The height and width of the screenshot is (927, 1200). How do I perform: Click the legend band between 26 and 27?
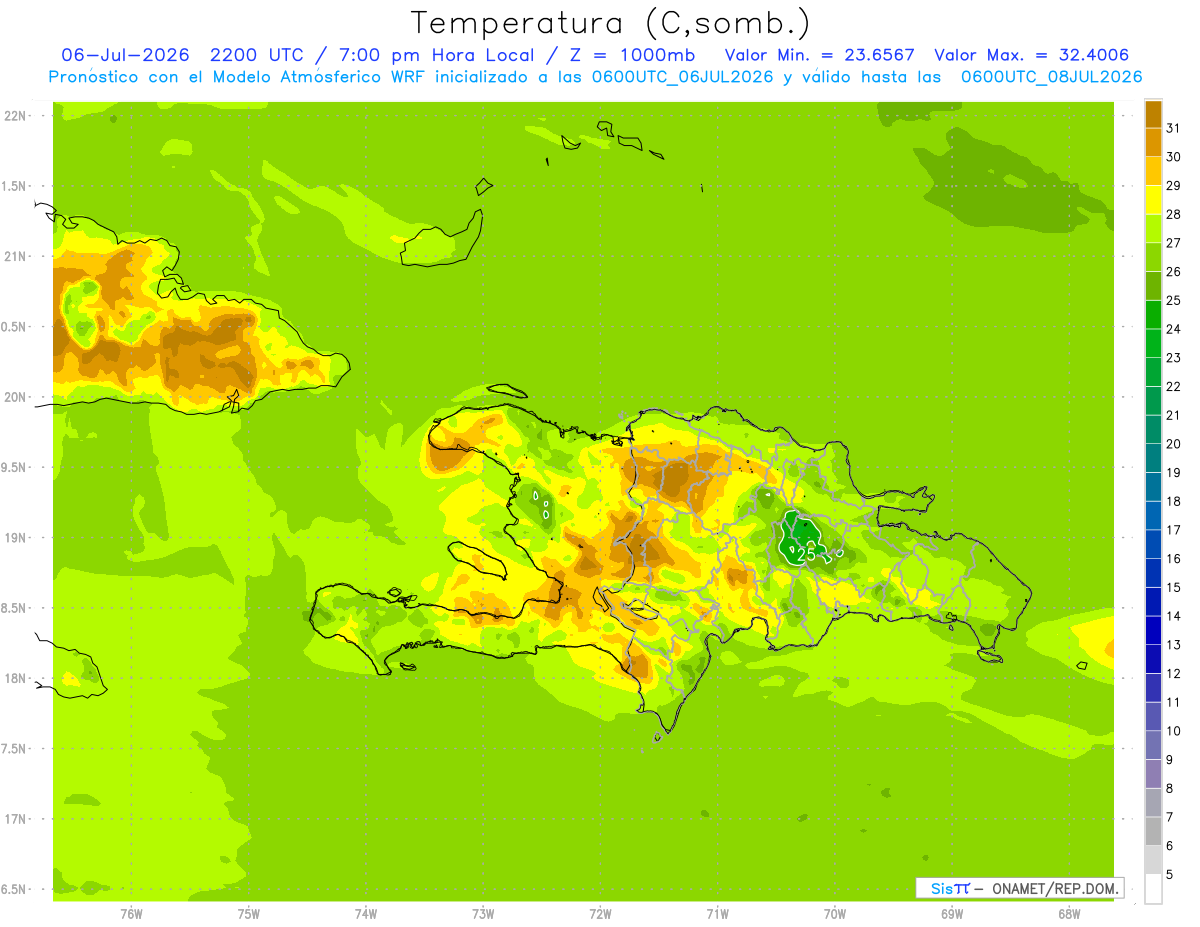pyautogui.click(x=1153, y=257)
